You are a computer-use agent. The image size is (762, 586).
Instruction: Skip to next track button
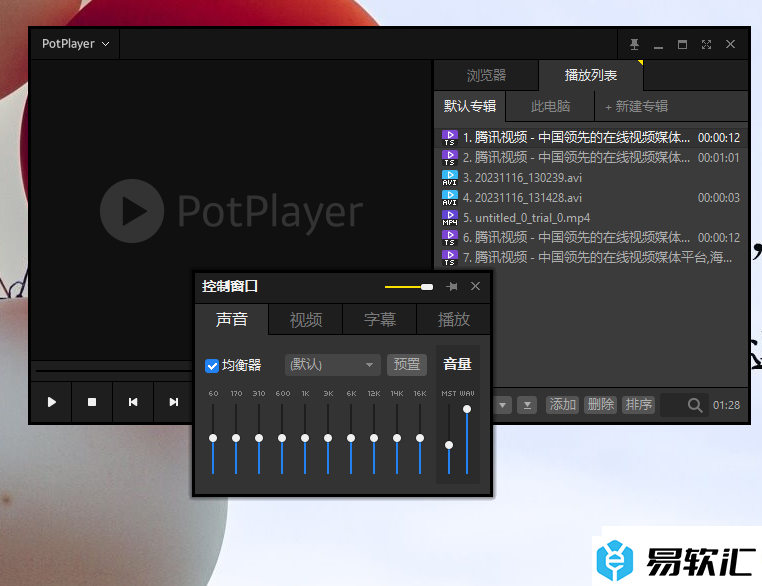173,402
